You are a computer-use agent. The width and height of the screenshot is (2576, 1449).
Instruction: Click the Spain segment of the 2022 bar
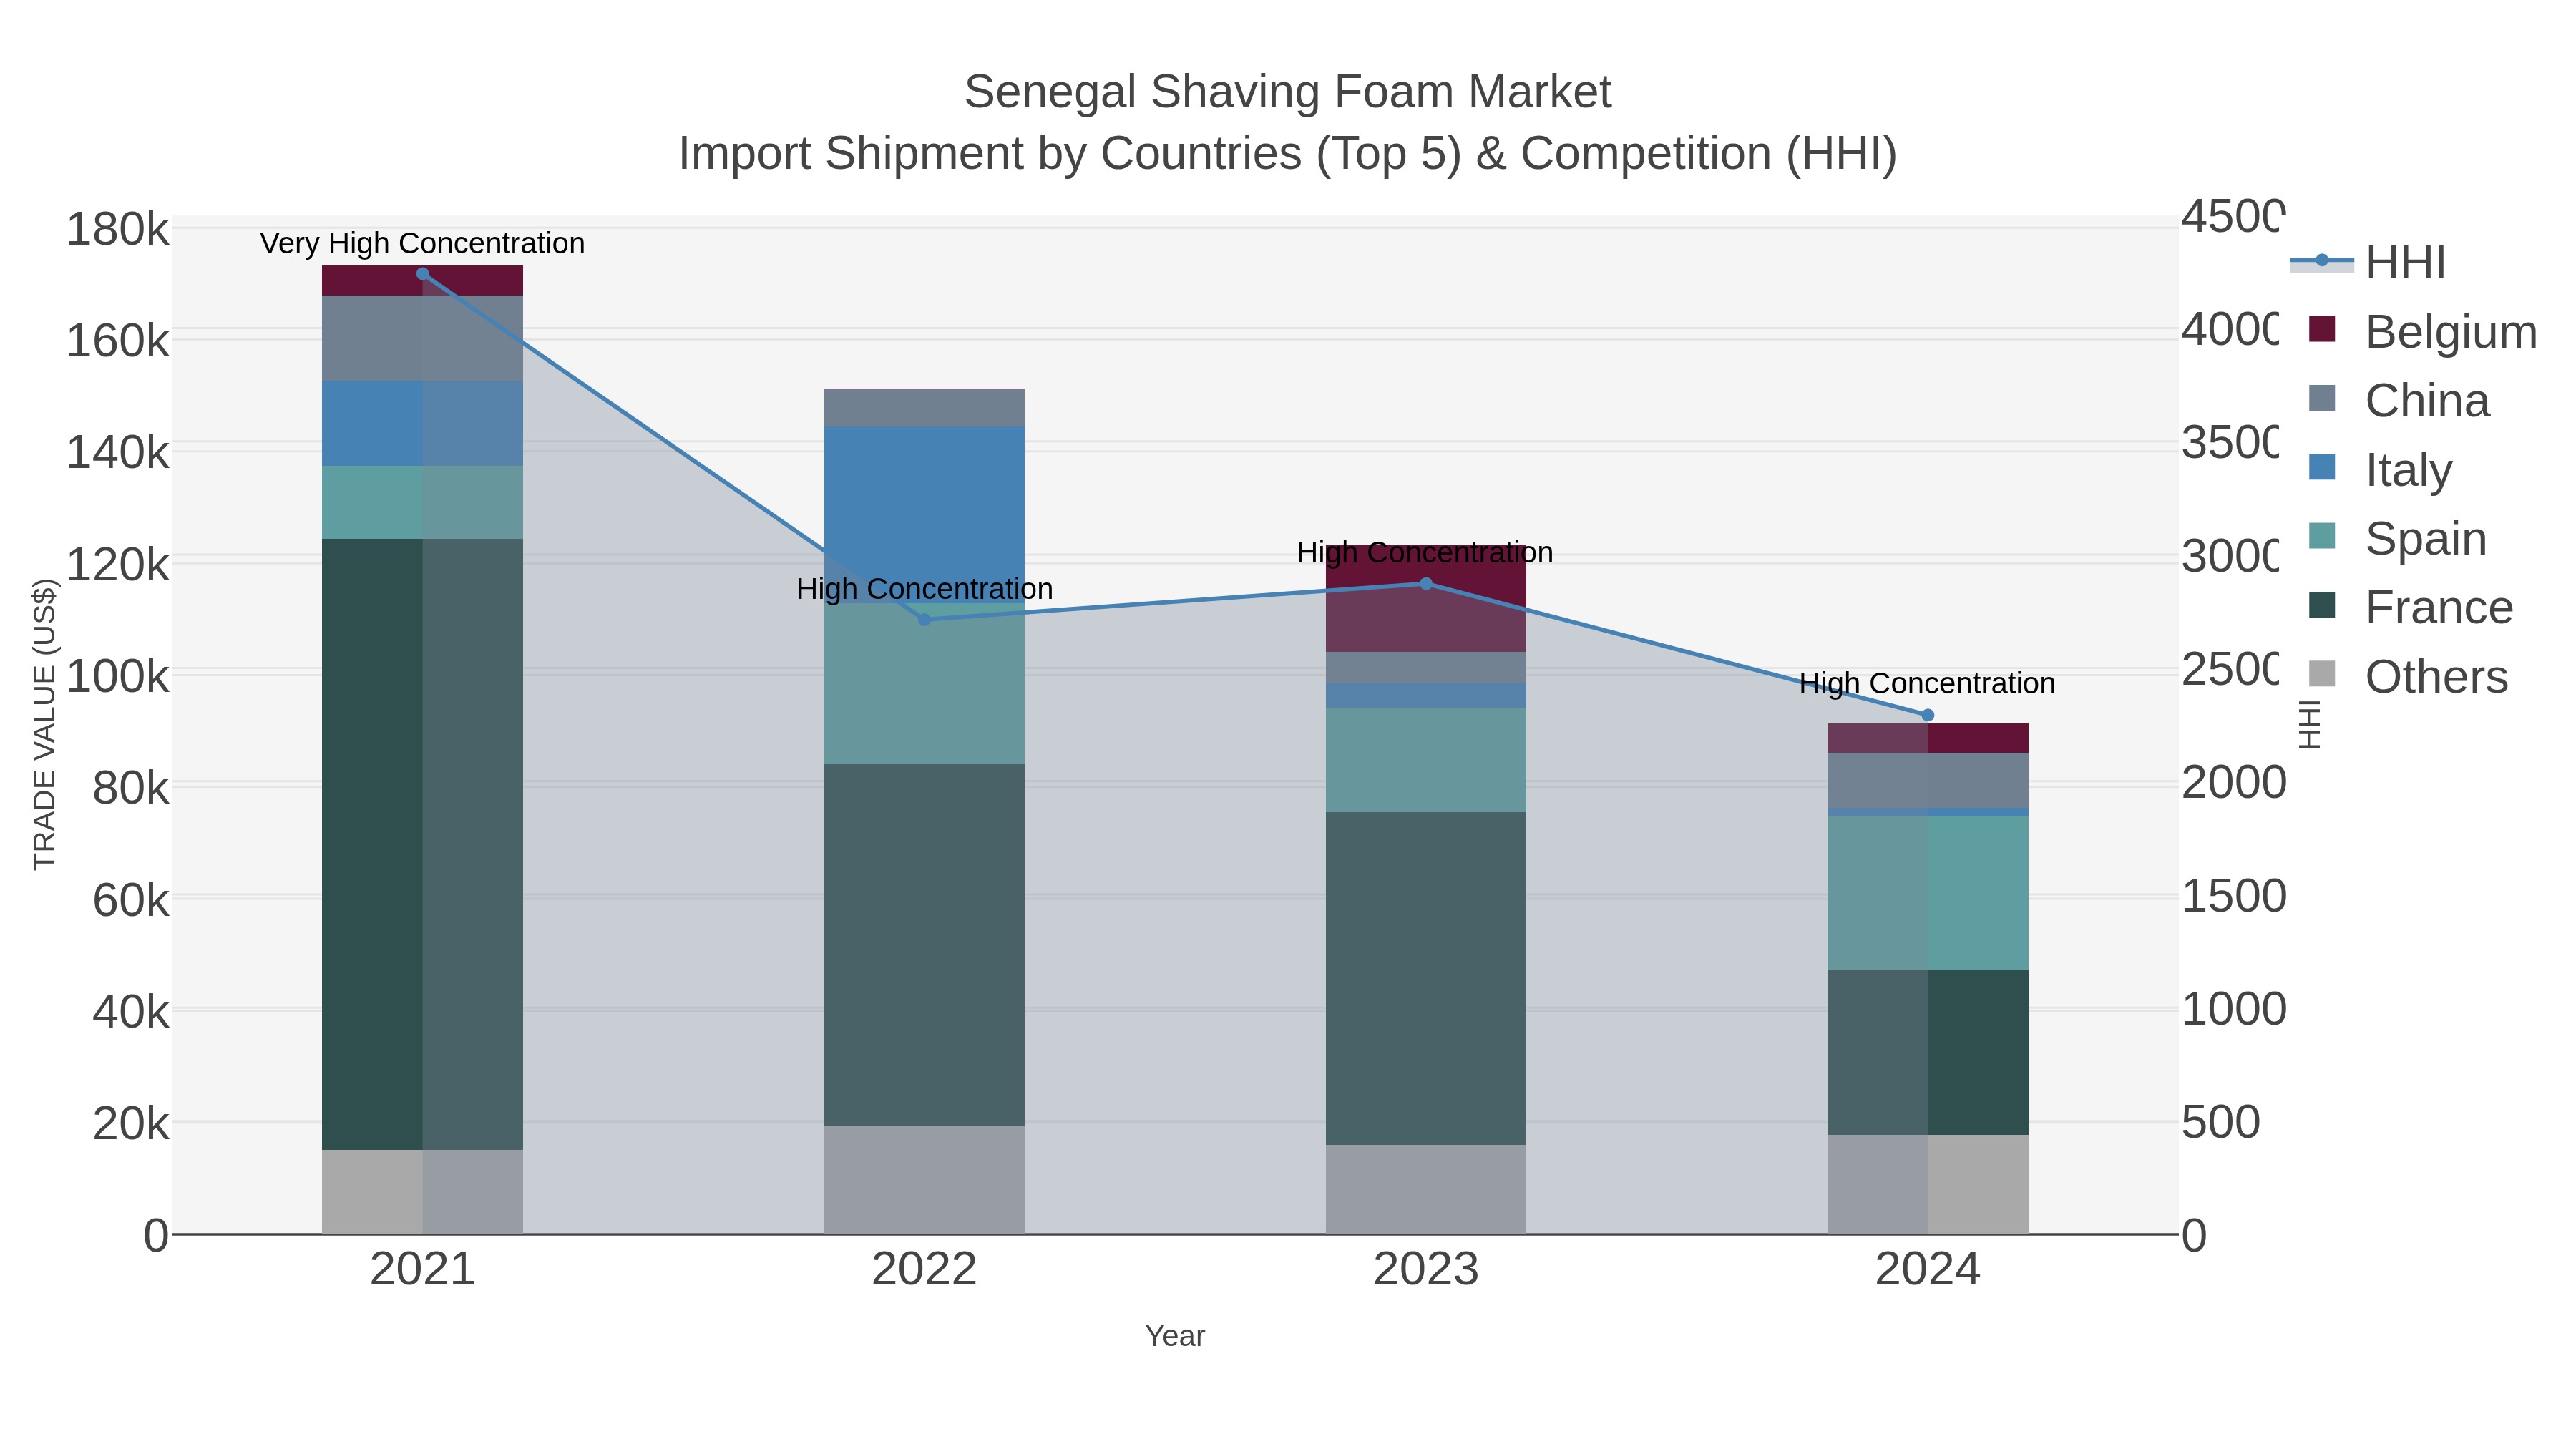[924, 684]
